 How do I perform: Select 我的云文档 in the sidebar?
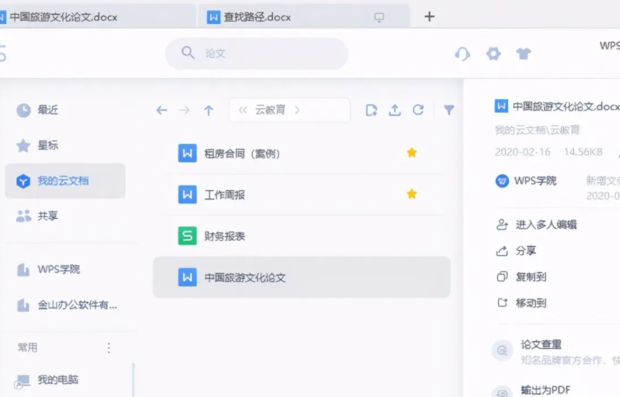point(65,181)
